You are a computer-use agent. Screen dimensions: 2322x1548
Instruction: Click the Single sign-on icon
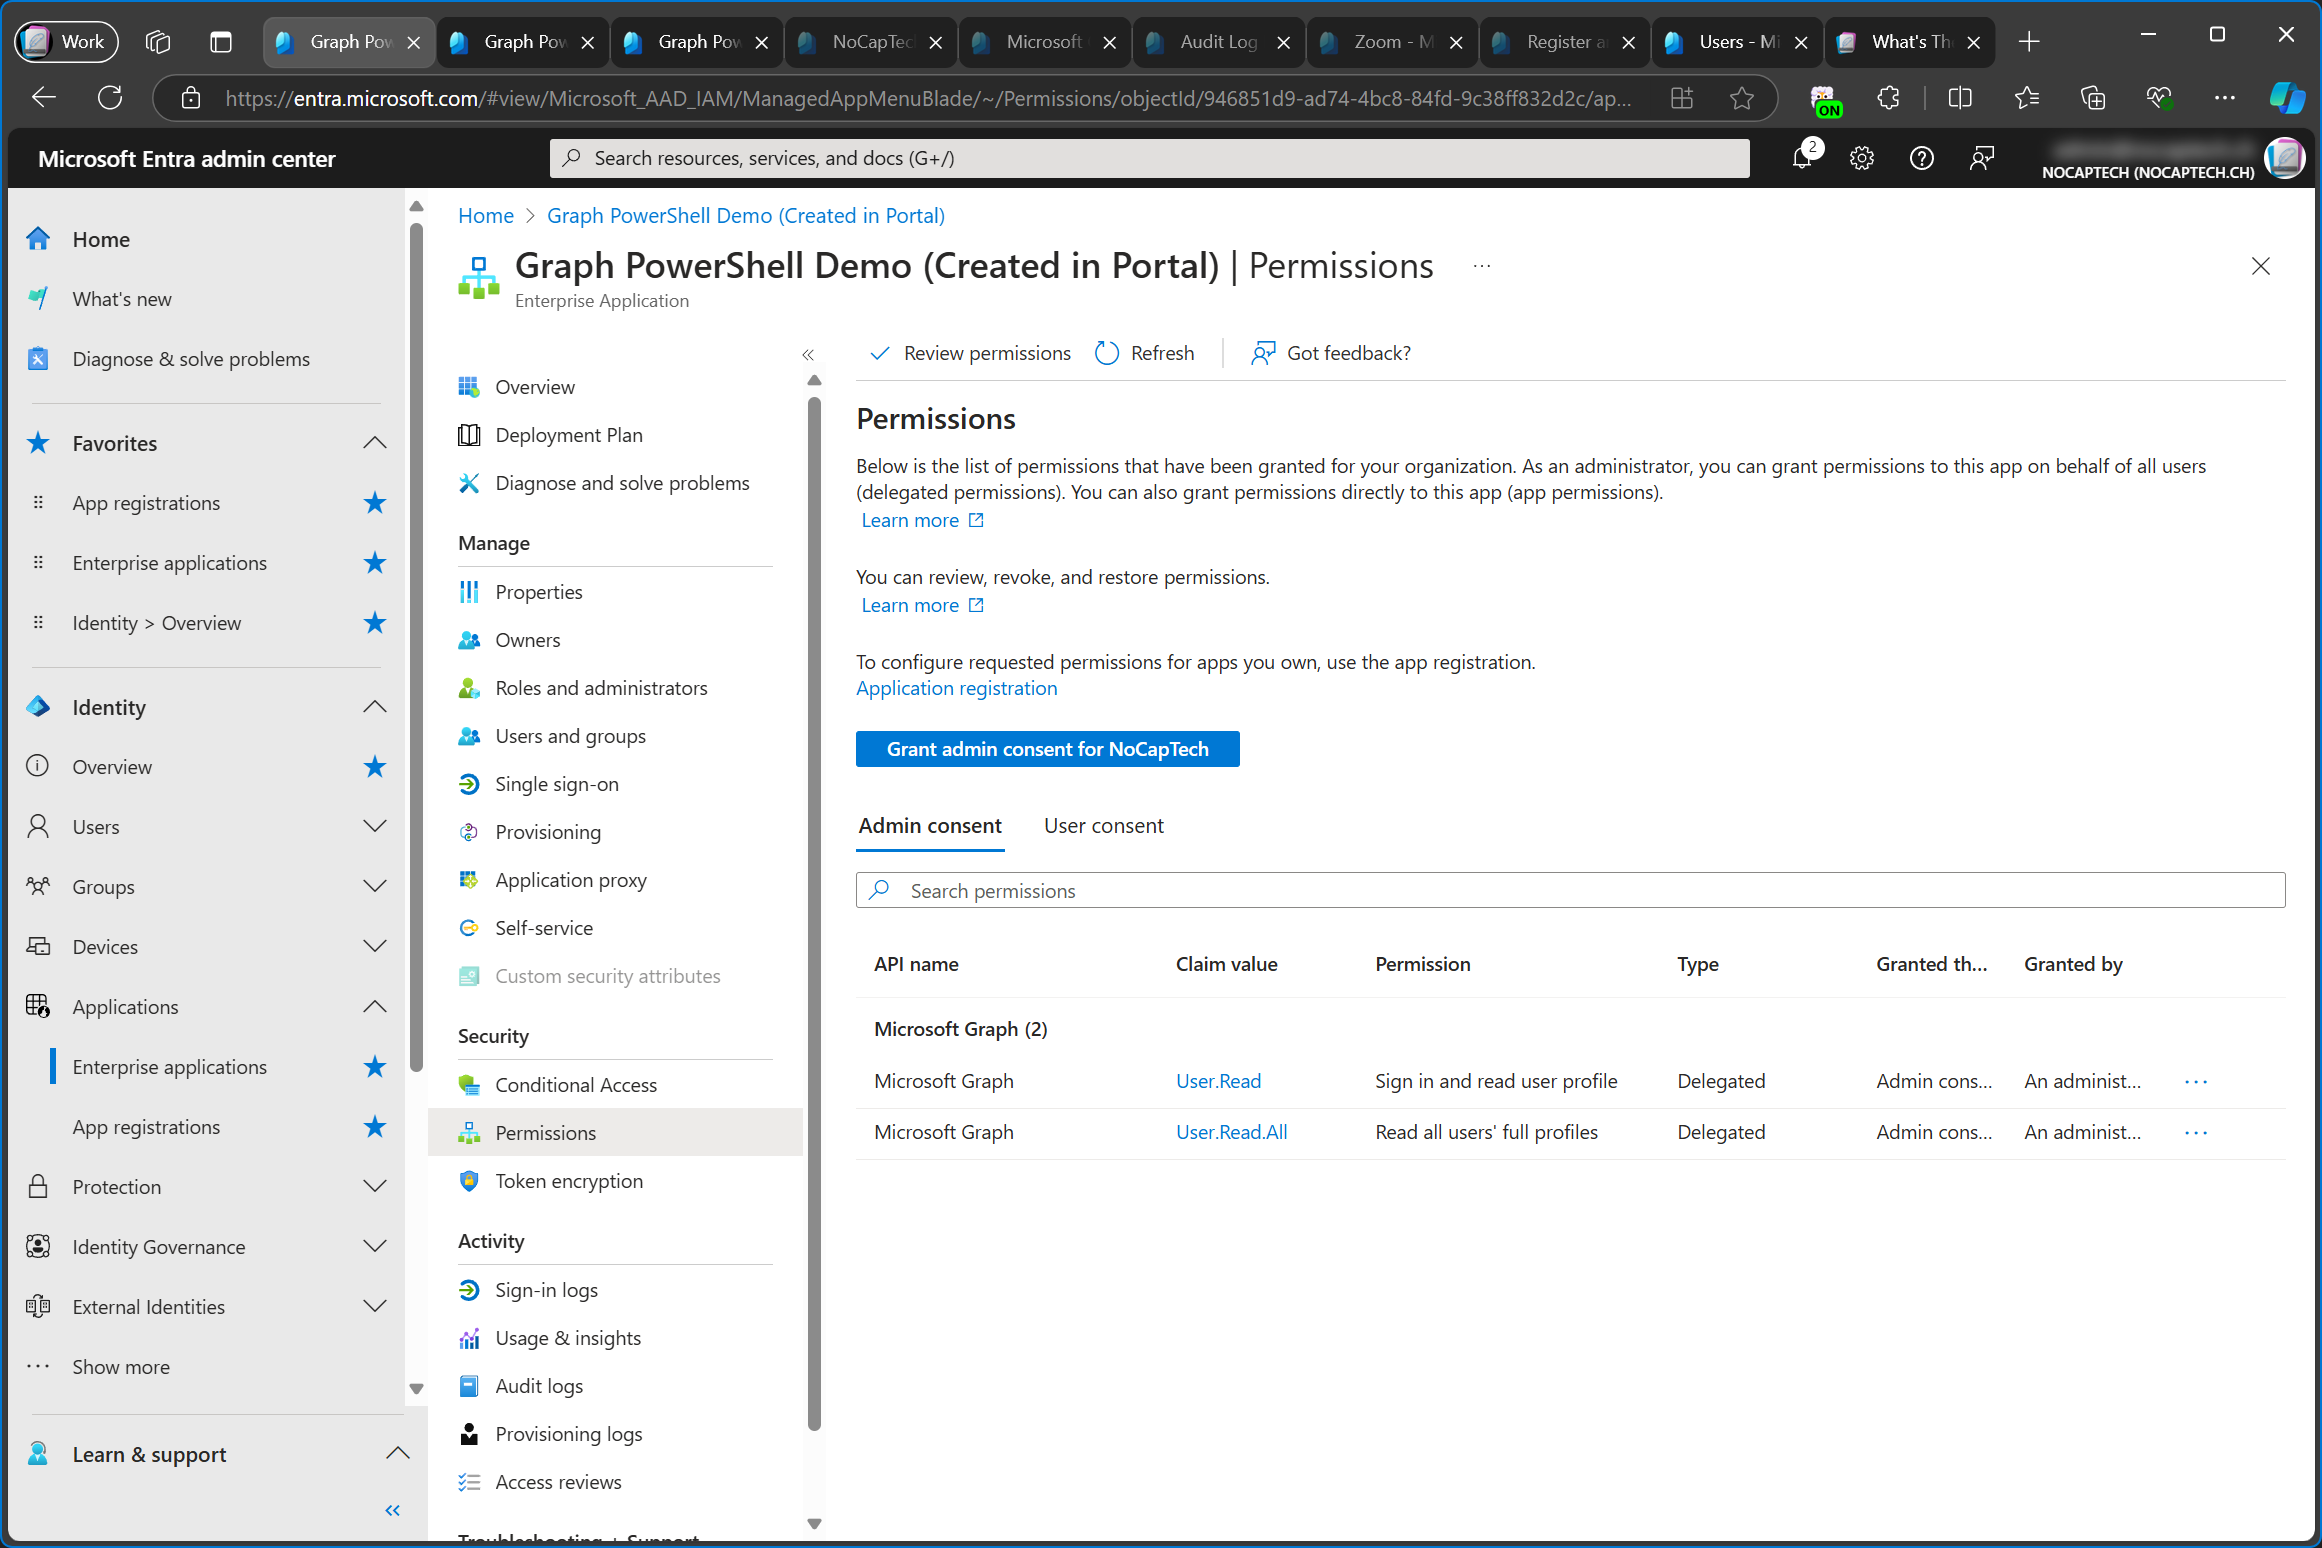pyautogui.click(x=468, y=783)
